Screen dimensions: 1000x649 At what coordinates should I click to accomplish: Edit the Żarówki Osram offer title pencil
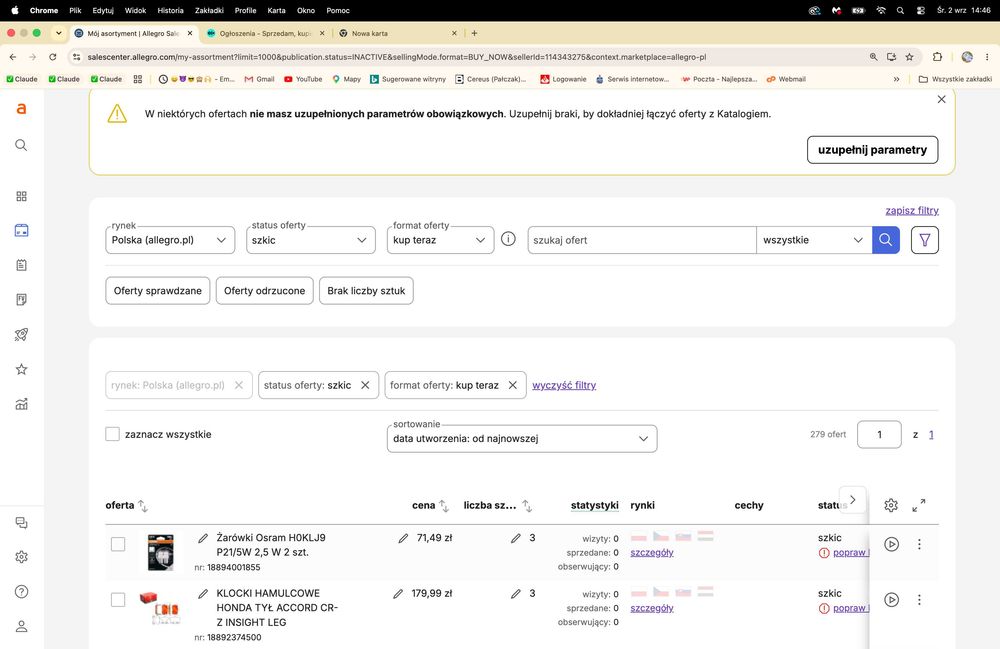[203, 538]
